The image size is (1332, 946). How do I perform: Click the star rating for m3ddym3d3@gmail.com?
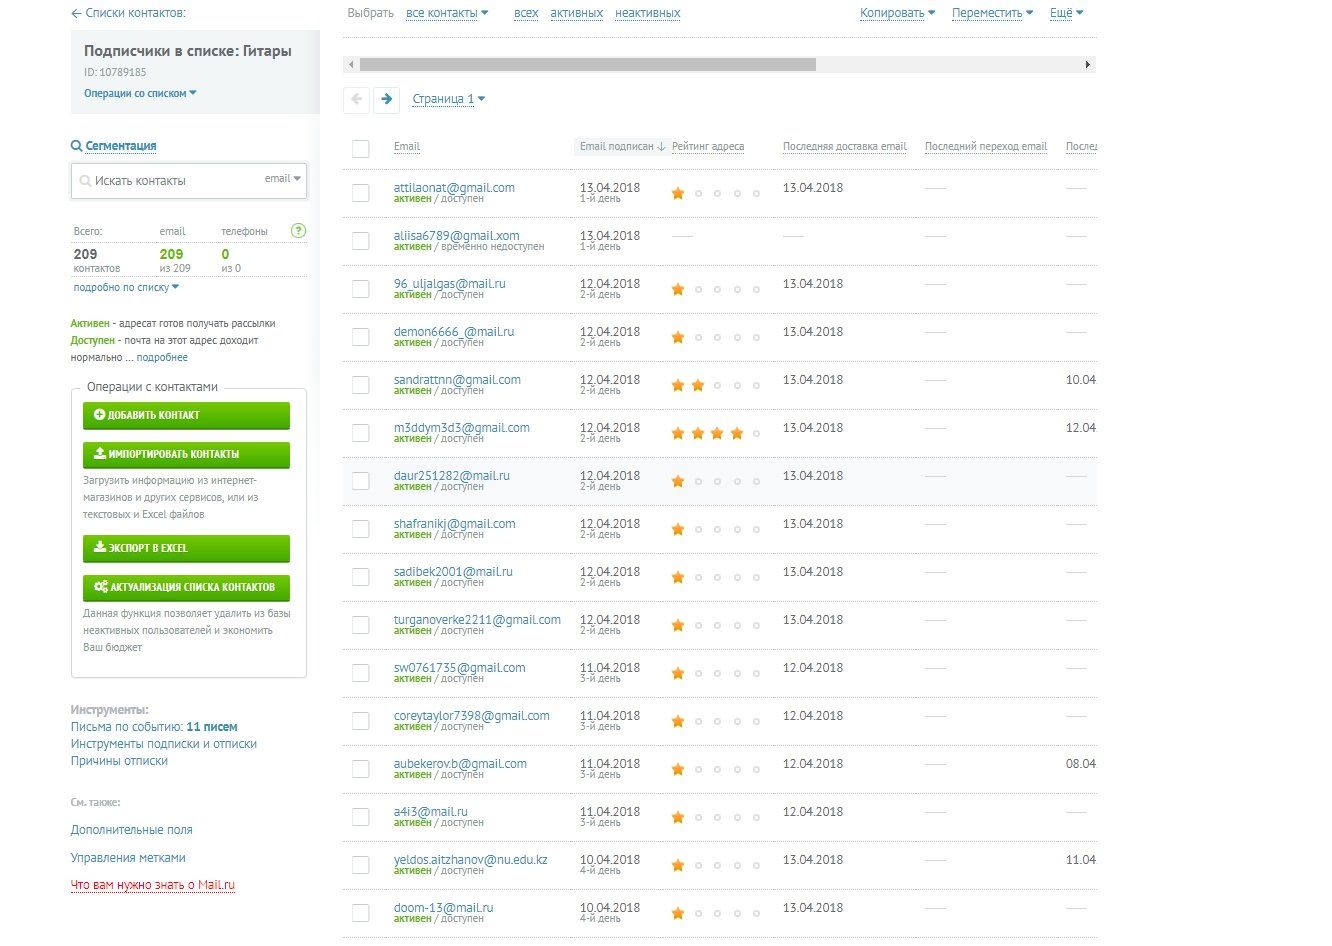tap(716, 433)
